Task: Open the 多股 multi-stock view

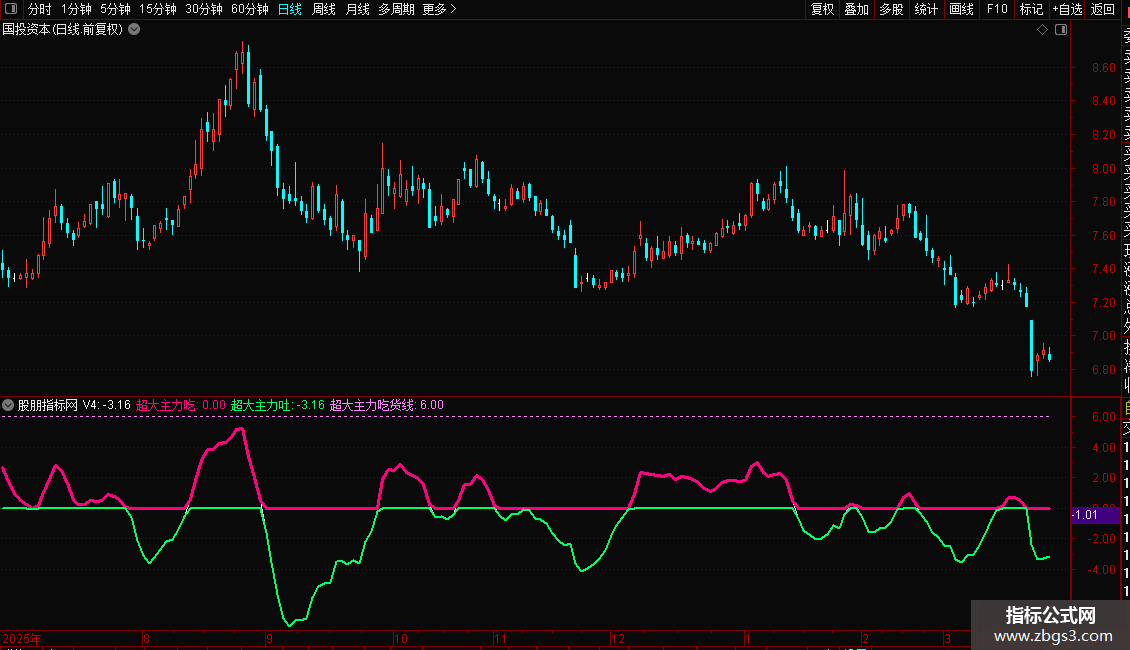Action: pyautogui.click(x=891, y=9)
